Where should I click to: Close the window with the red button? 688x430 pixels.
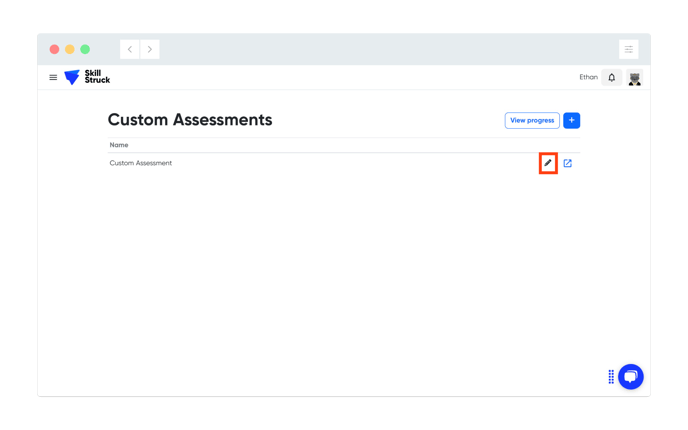(x=54, y=49)
